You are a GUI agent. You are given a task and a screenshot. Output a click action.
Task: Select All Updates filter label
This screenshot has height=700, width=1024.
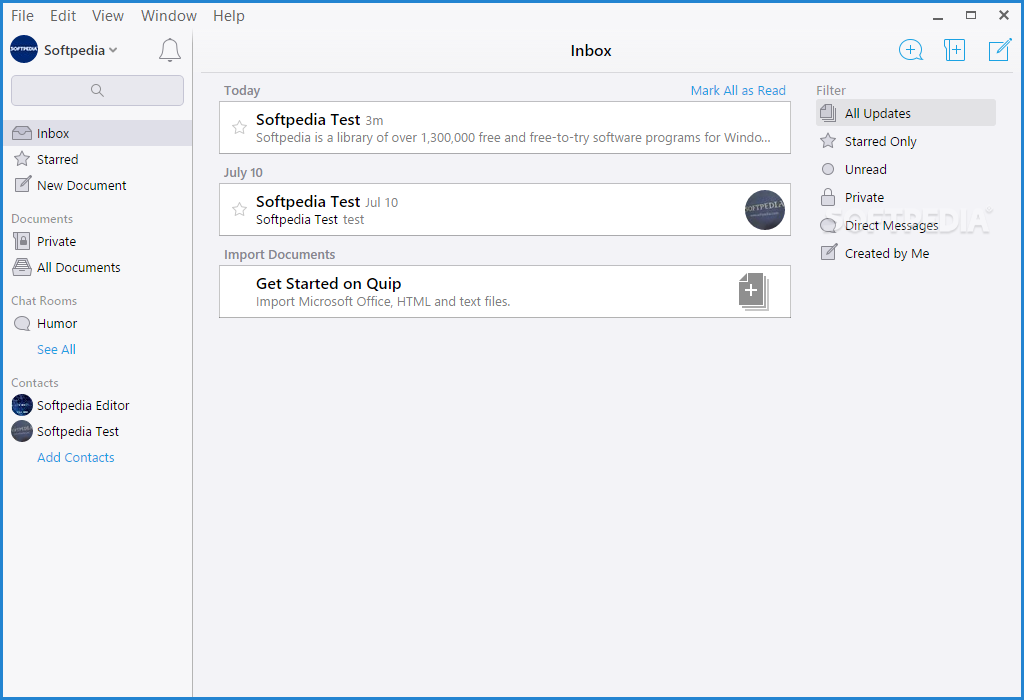coord(878,114)
